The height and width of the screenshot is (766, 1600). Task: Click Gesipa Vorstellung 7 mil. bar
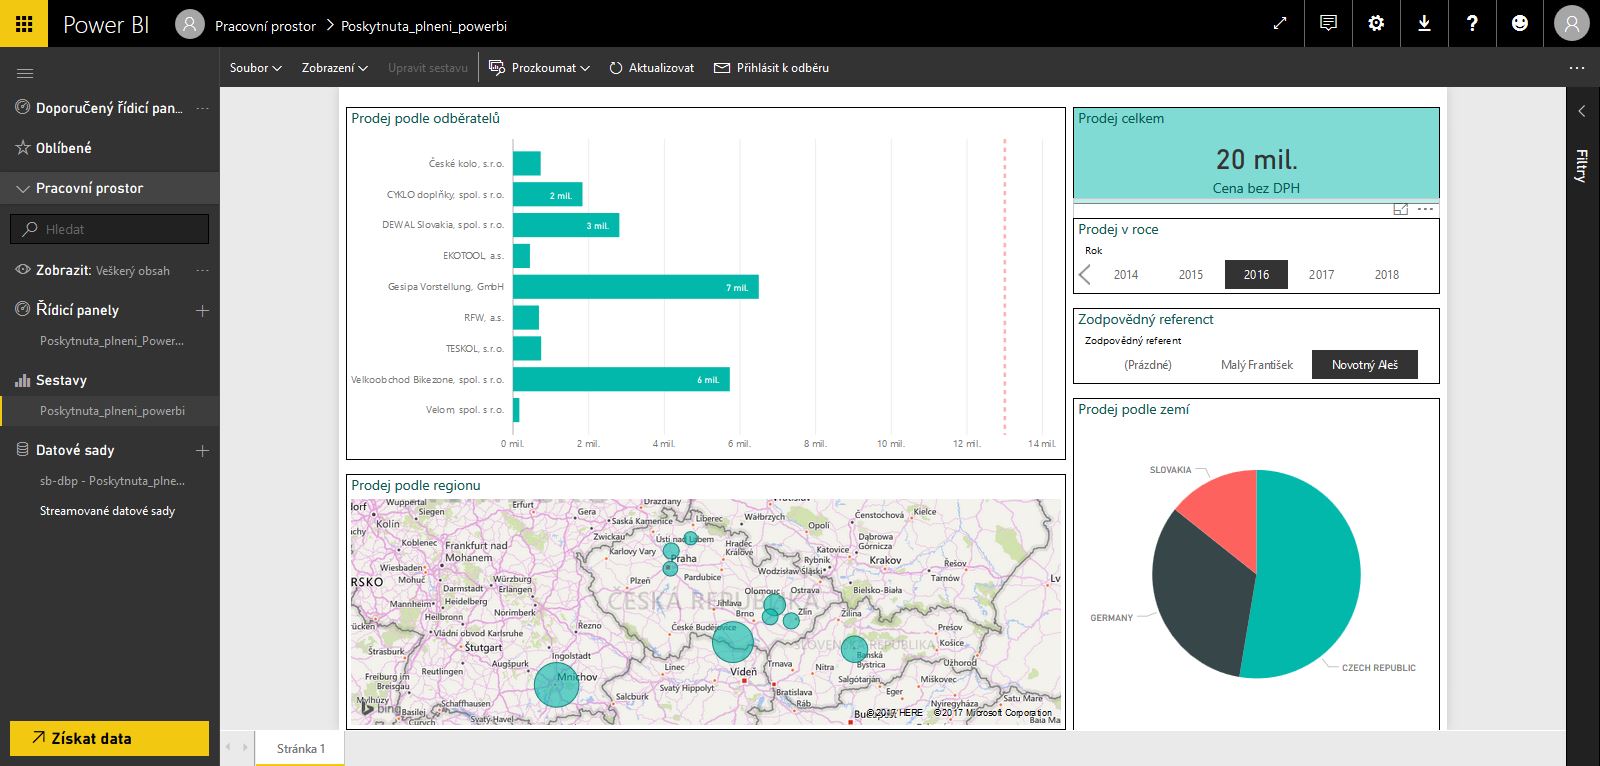tap(636, 287)
